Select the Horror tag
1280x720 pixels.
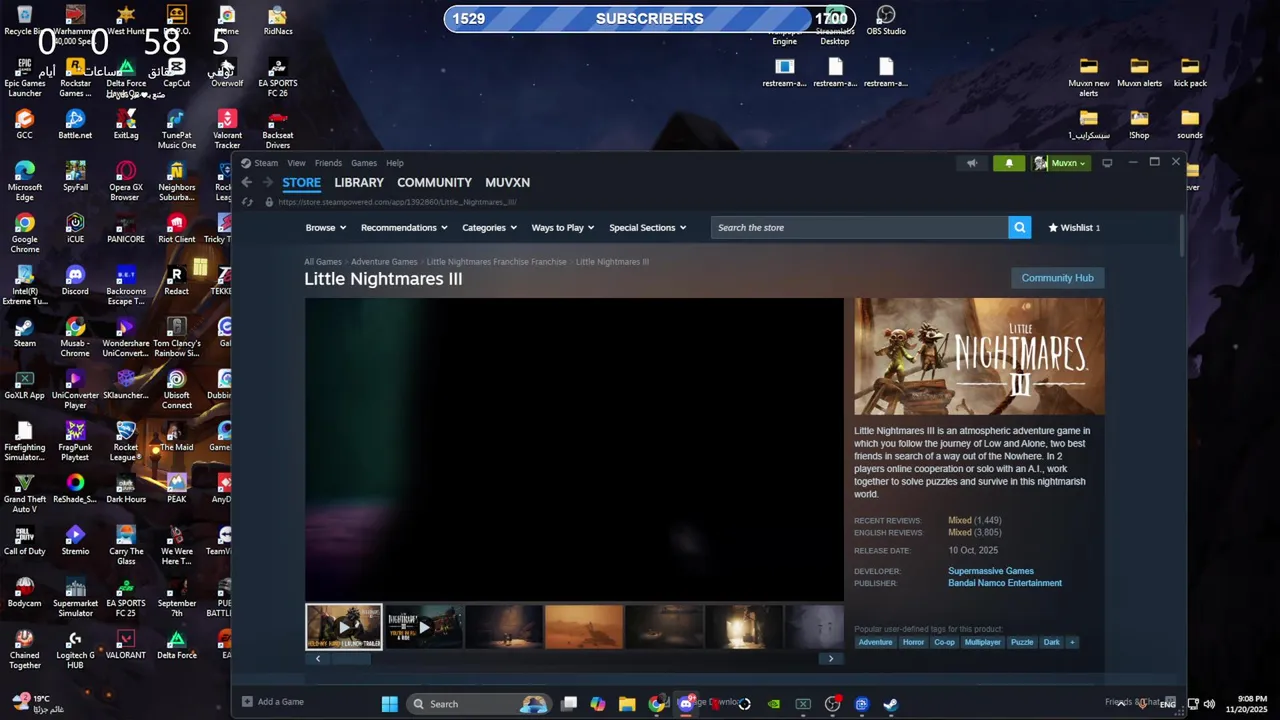click(x=914, y=642)
